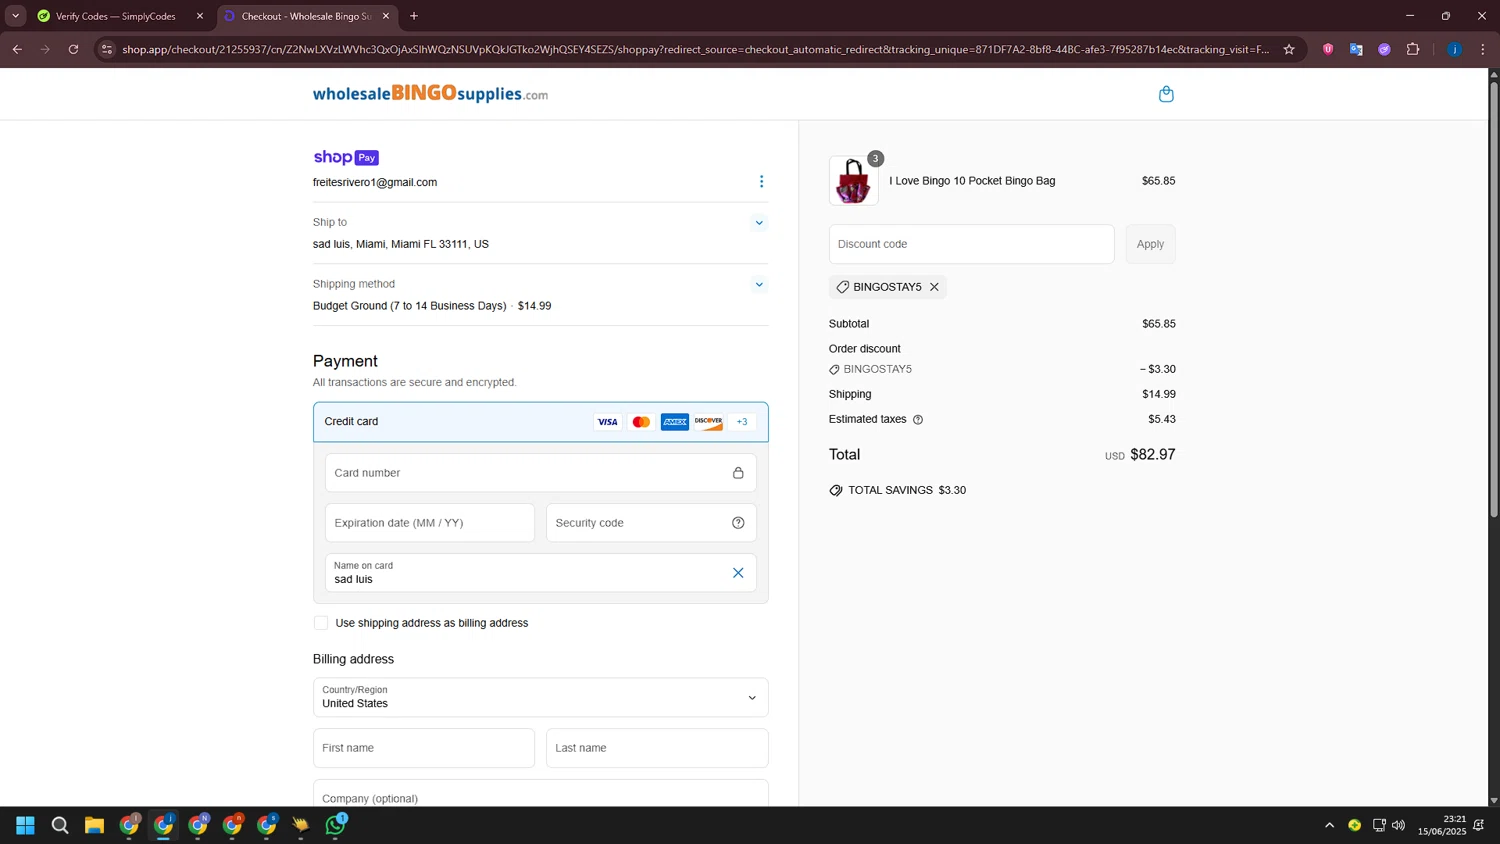
Task: Show hidden system tray icons
Action: point(1329,825)
